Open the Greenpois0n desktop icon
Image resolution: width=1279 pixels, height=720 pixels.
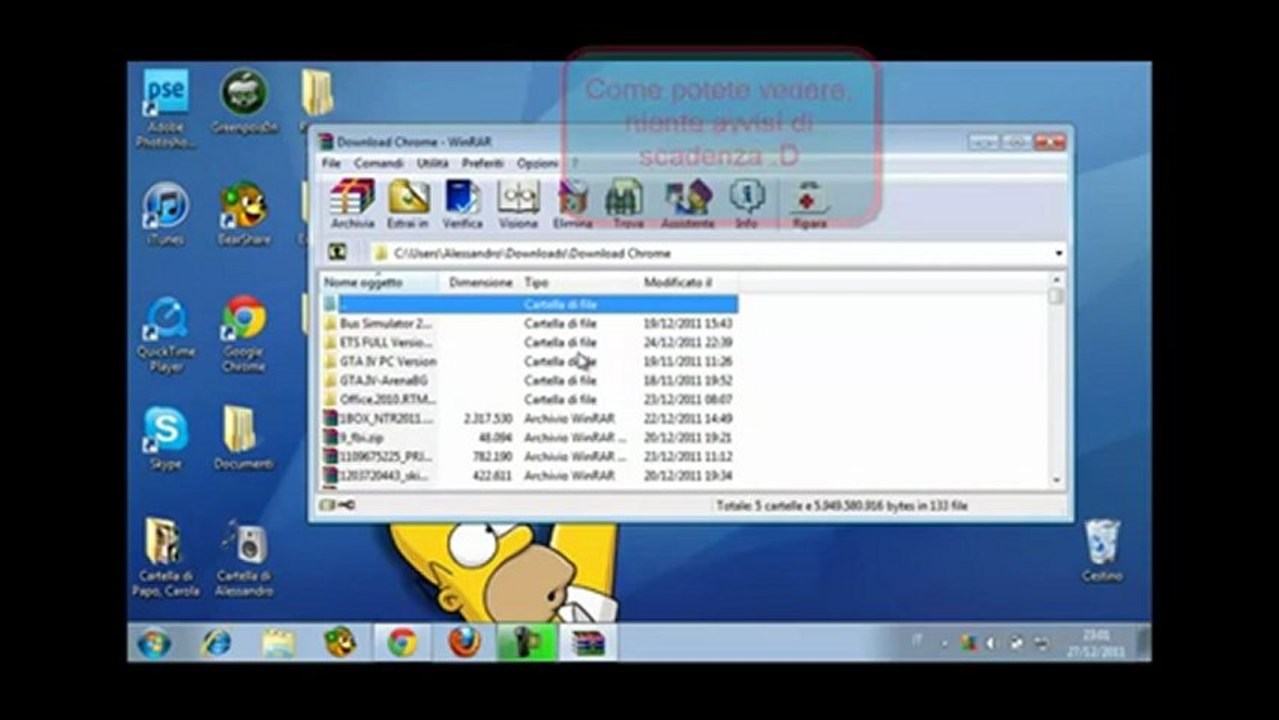click(244, 101)
